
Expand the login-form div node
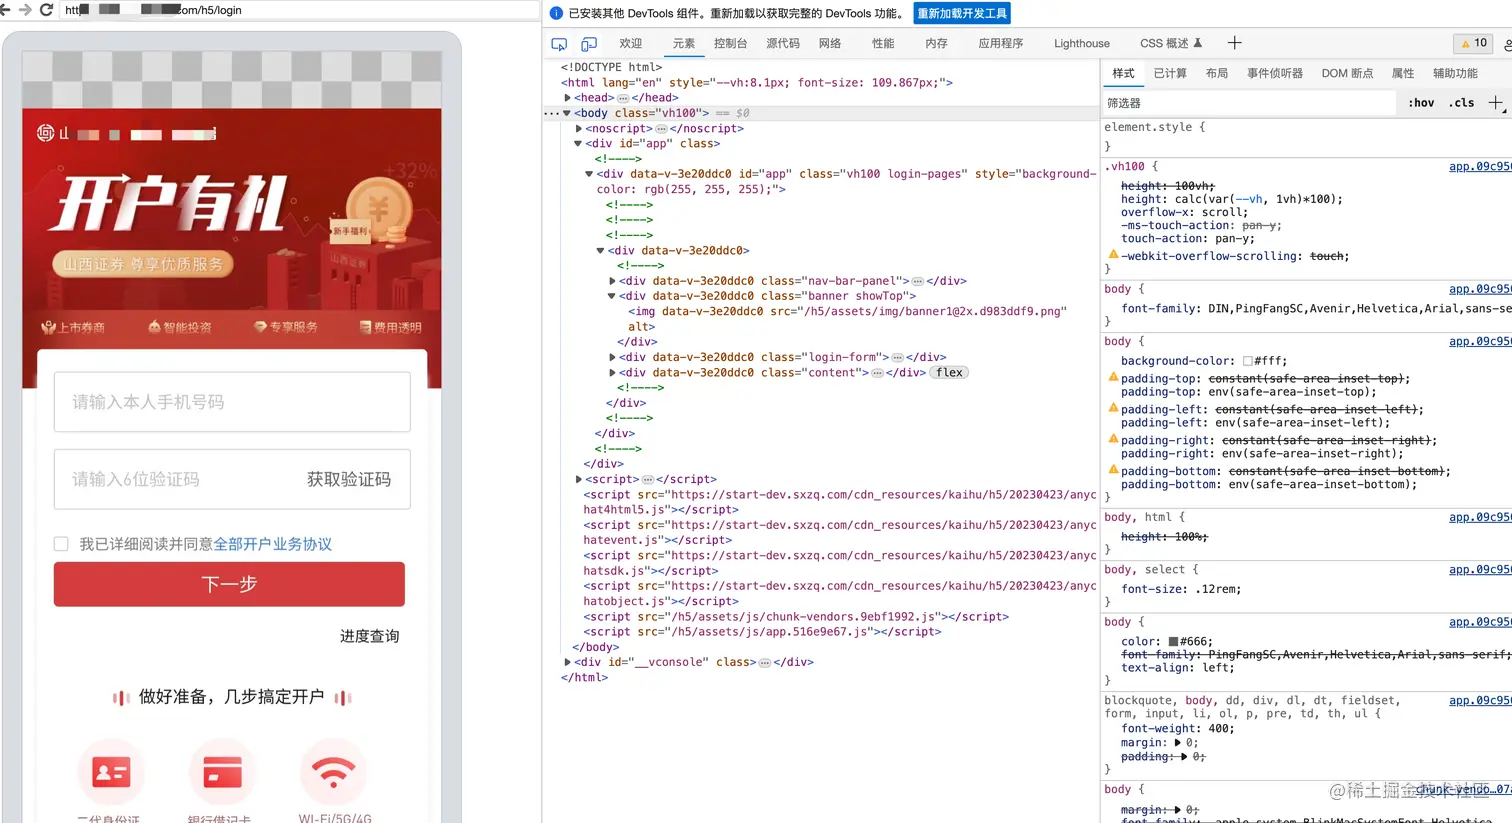tap(612, 357)
